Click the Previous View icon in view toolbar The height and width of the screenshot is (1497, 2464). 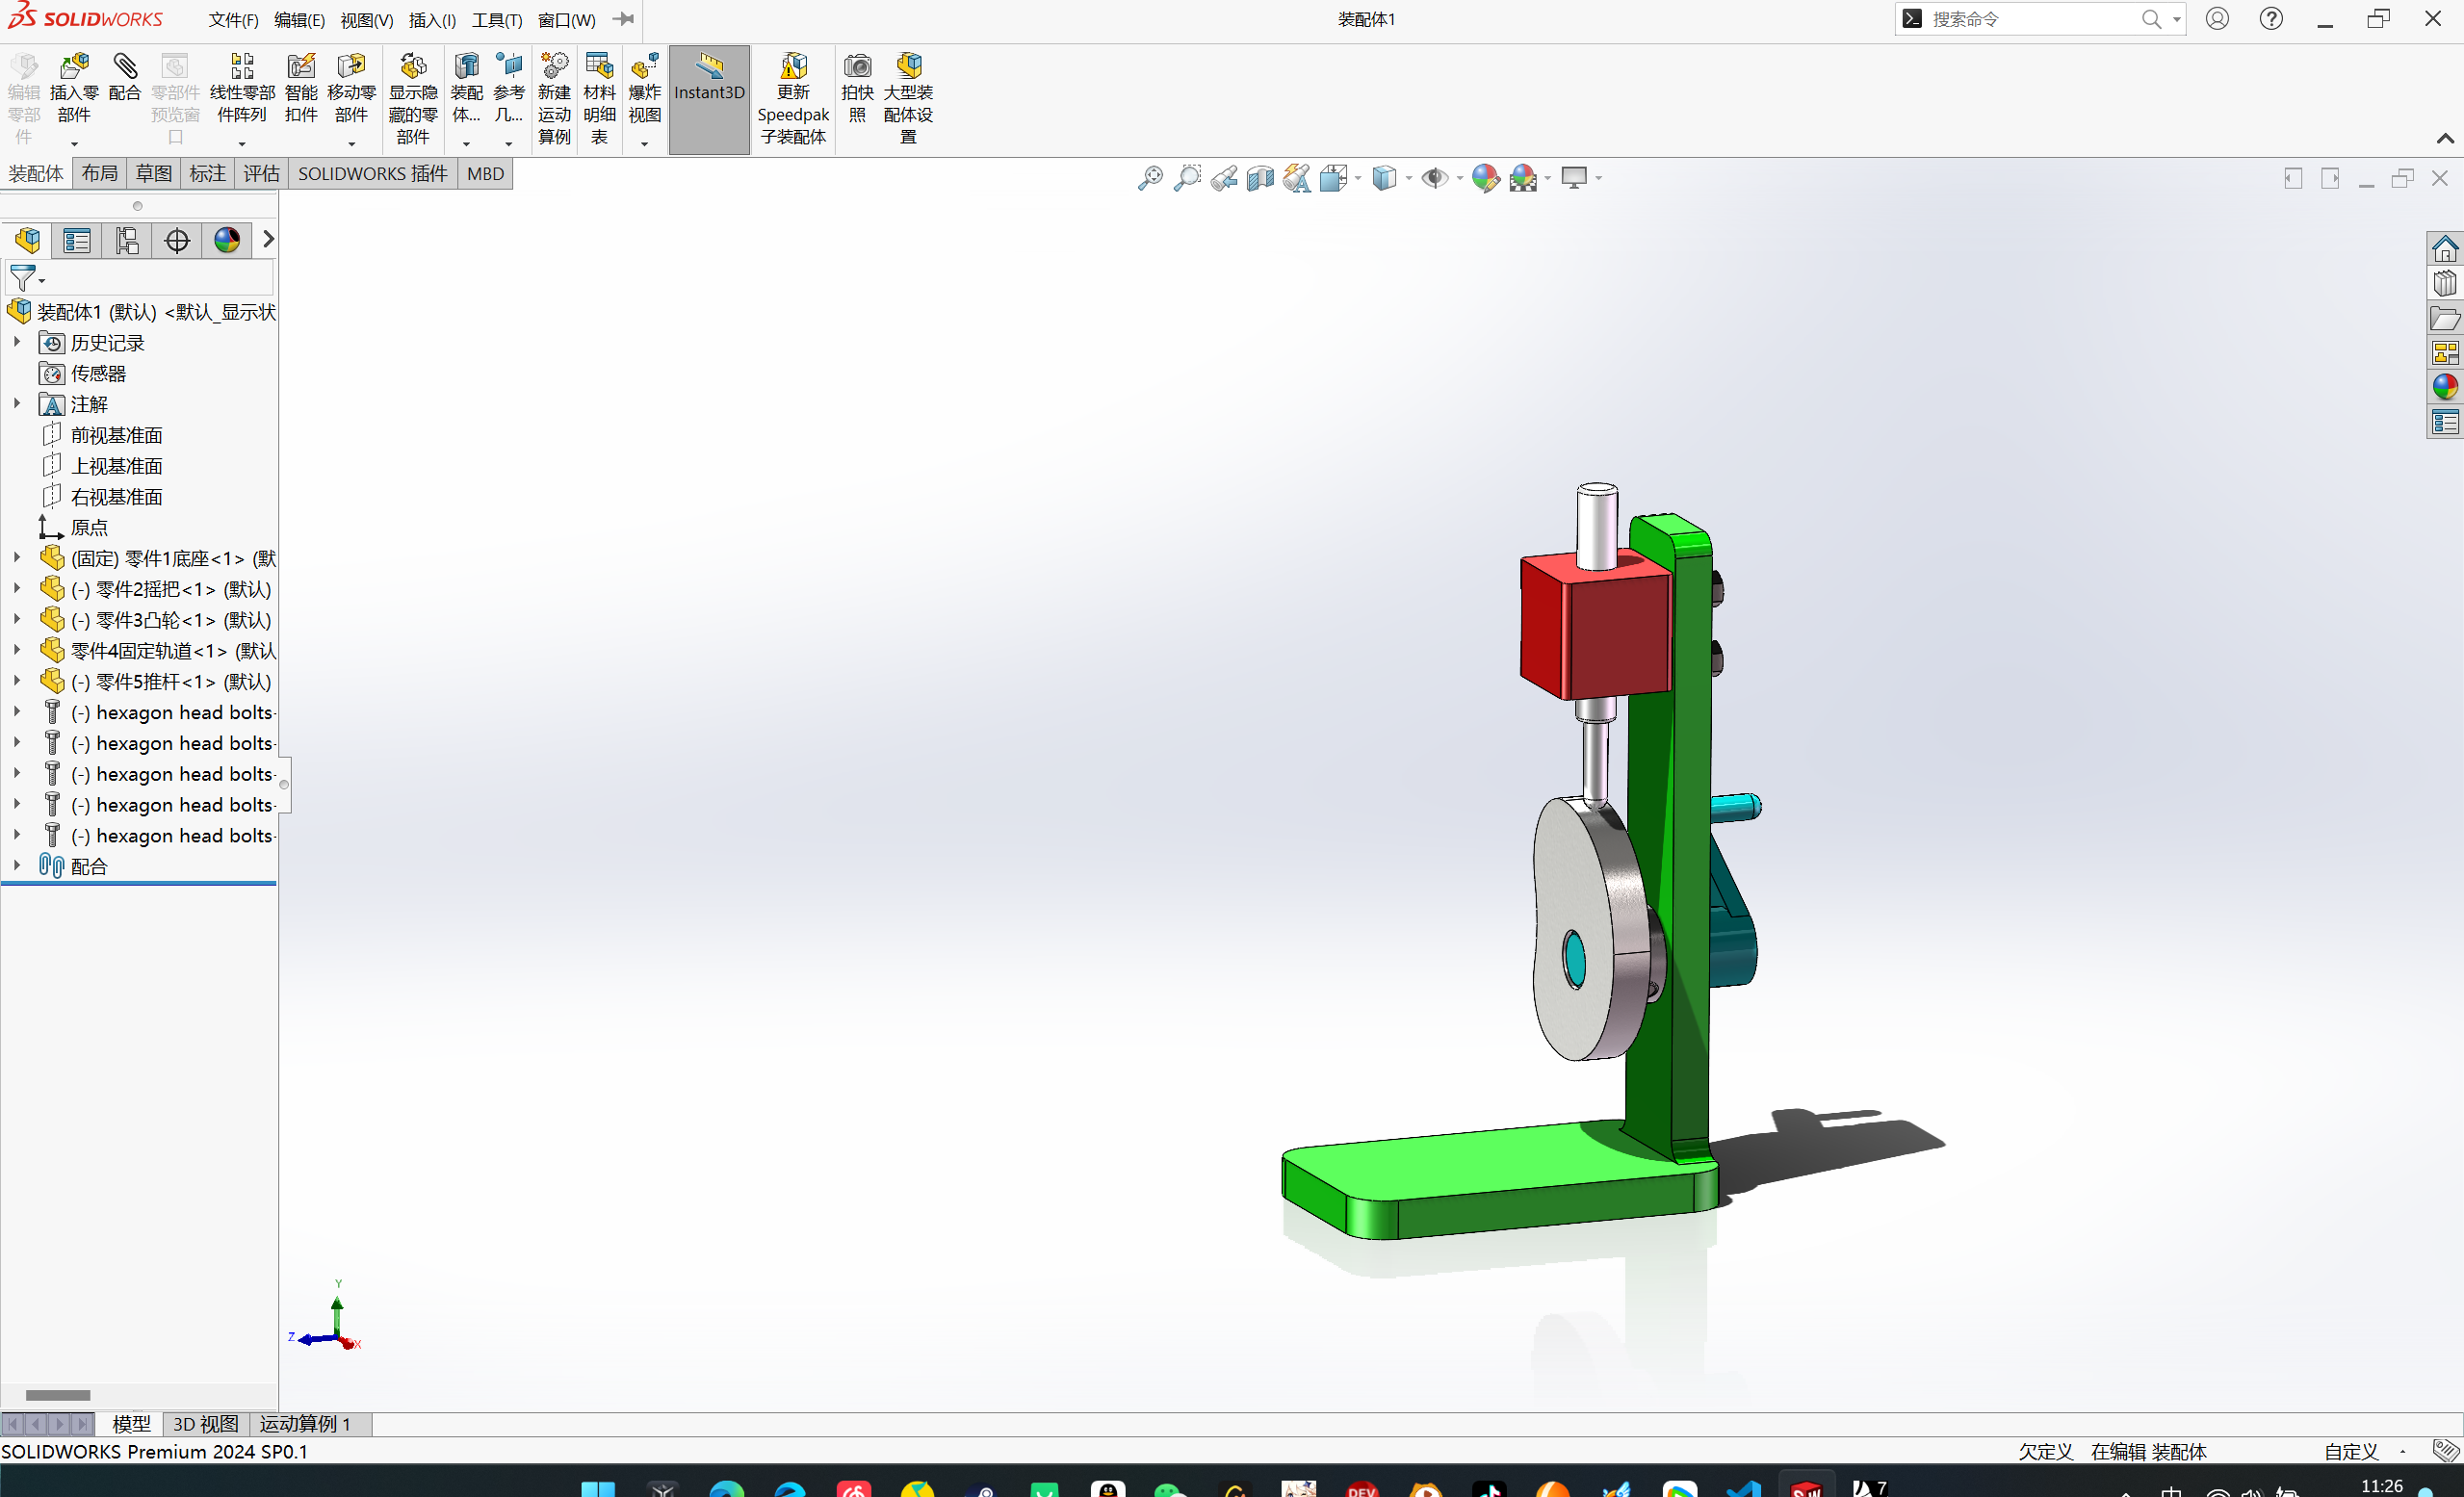pos(1224,178)
